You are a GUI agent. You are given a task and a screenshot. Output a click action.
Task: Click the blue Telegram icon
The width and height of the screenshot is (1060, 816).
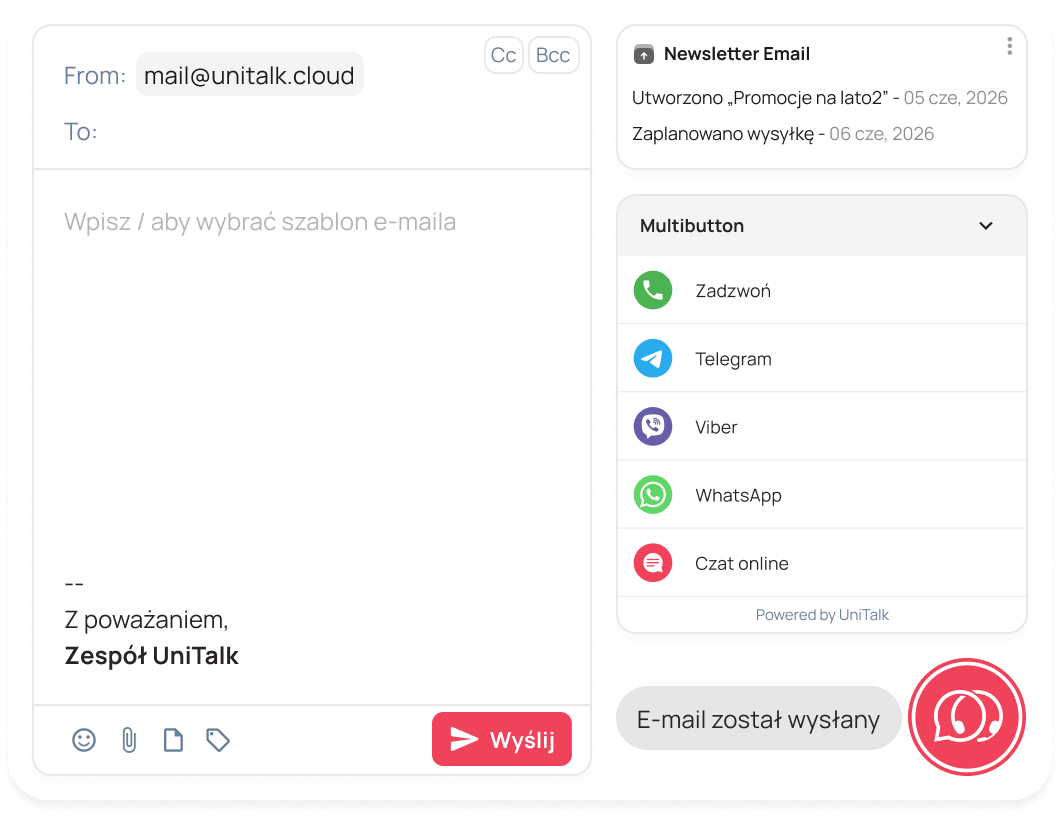point(653,358)
